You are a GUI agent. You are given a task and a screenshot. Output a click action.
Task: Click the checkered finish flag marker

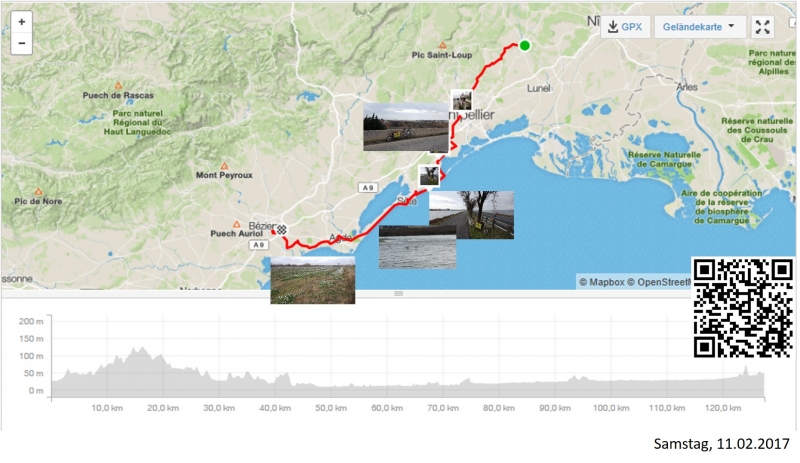tap(281, 230)
